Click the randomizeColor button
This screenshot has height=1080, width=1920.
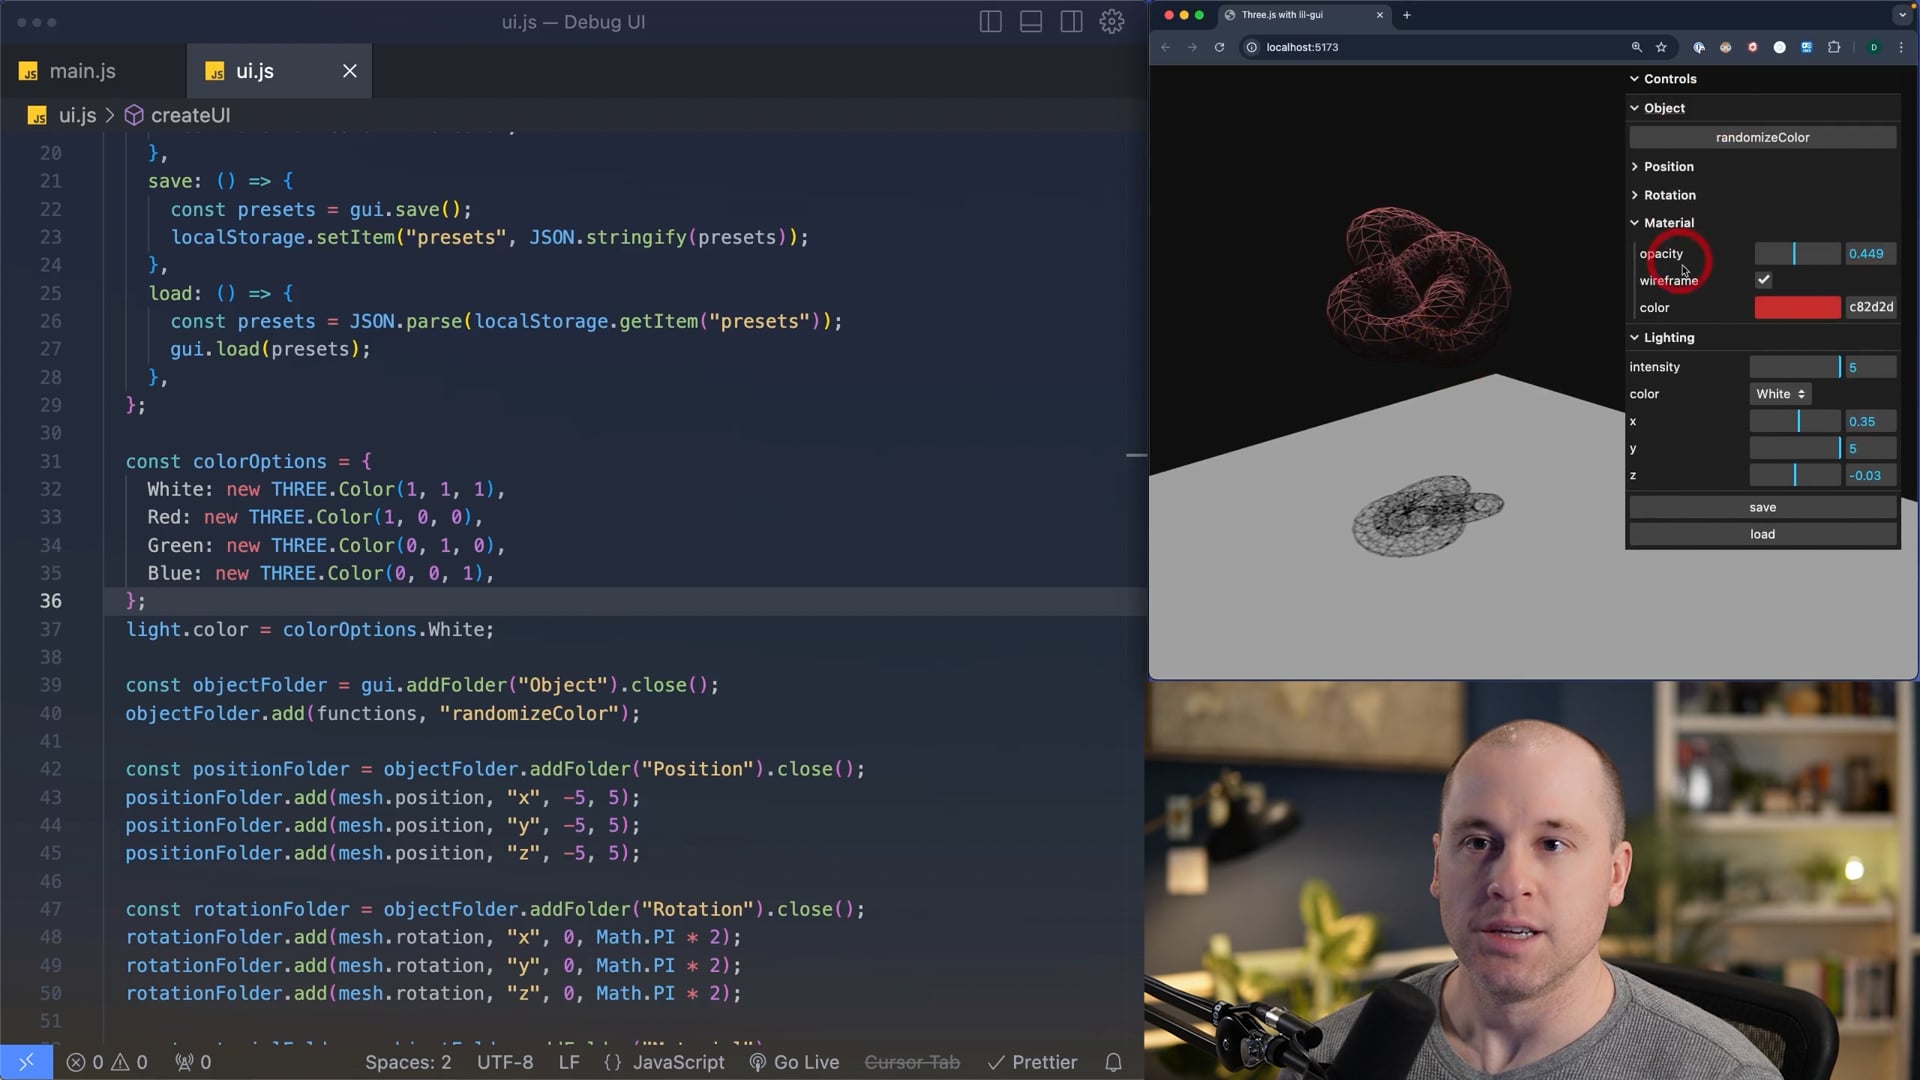[x=1763, y=137]
